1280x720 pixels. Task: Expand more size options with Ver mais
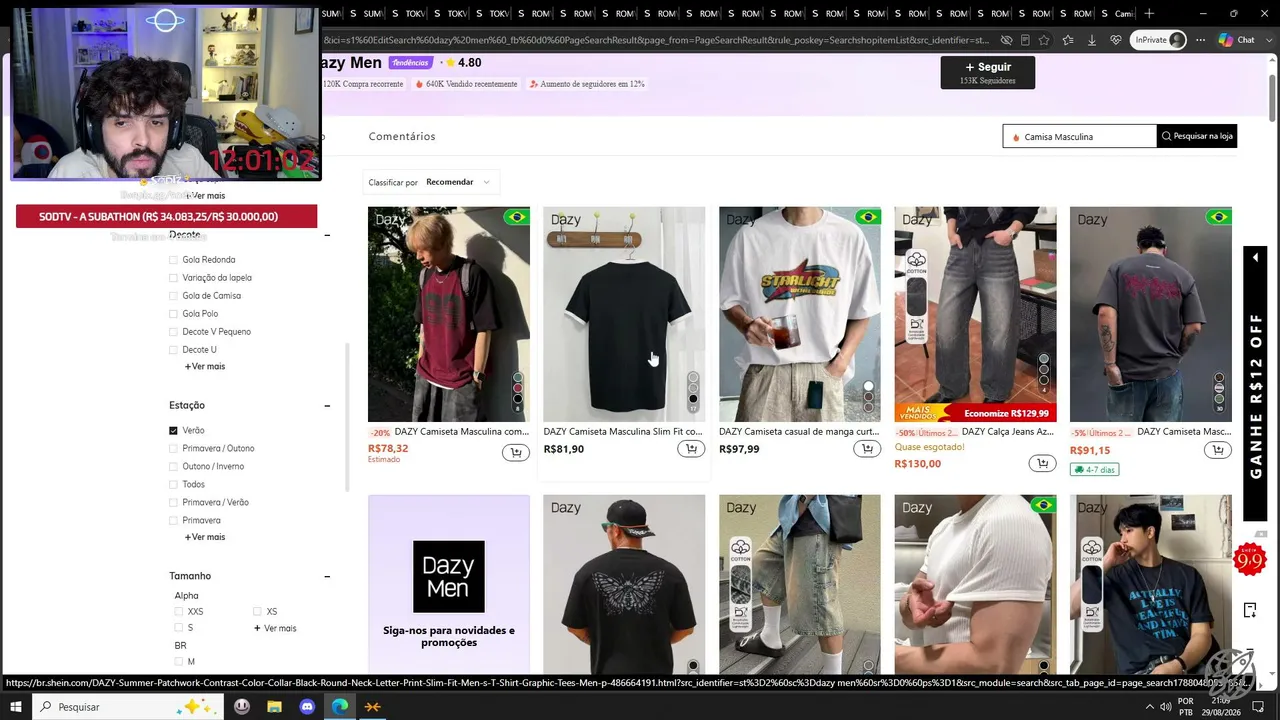(x=275, y=629)
